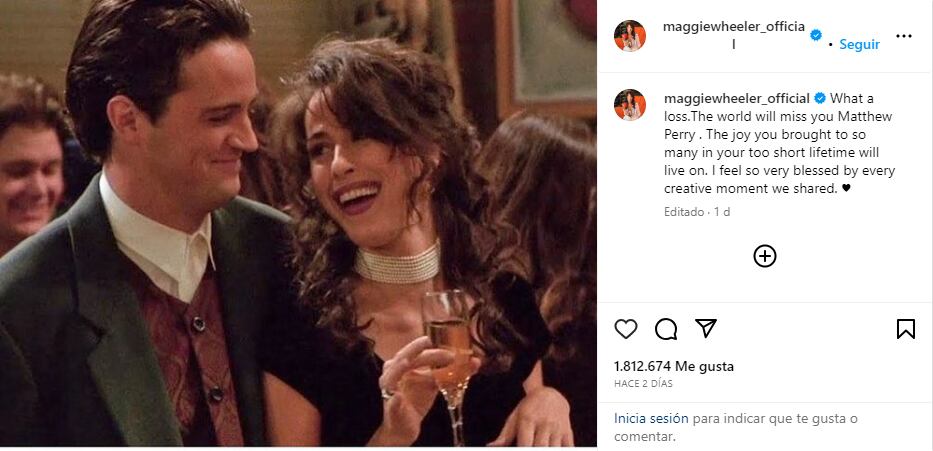Viewport: 933px width, 451px height.
Task: Click the profile avatar beside the caption
Action: pos(630,105)
